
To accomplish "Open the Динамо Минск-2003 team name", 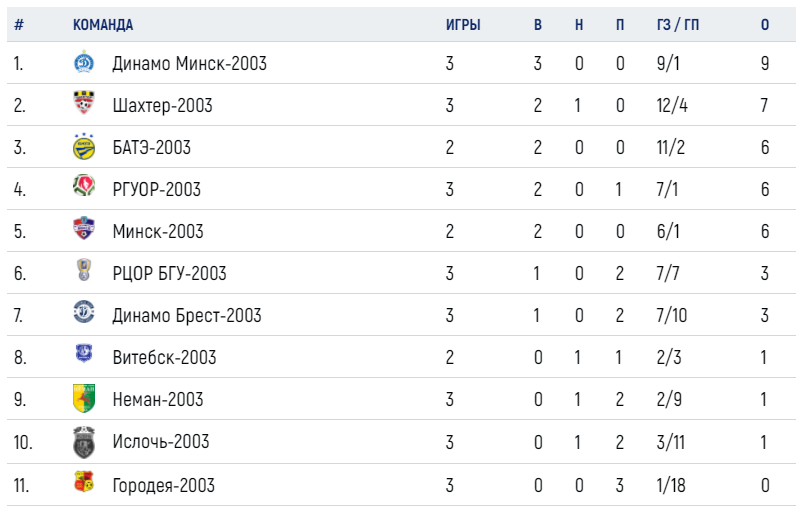I will [x=189, y=64].
